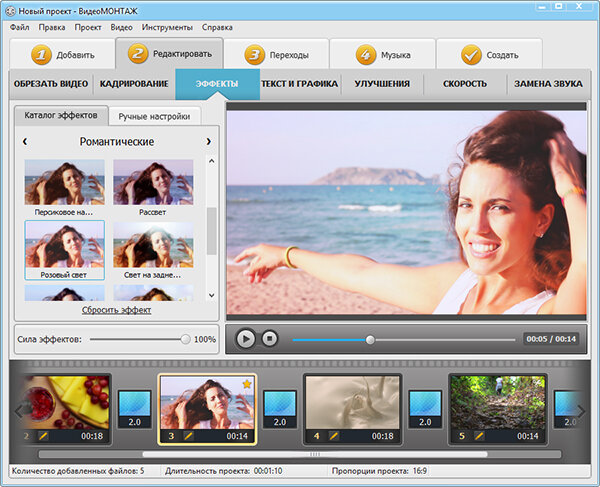Apply the Розовый свет effect
600x487 pixels.
tap(64, 250)
